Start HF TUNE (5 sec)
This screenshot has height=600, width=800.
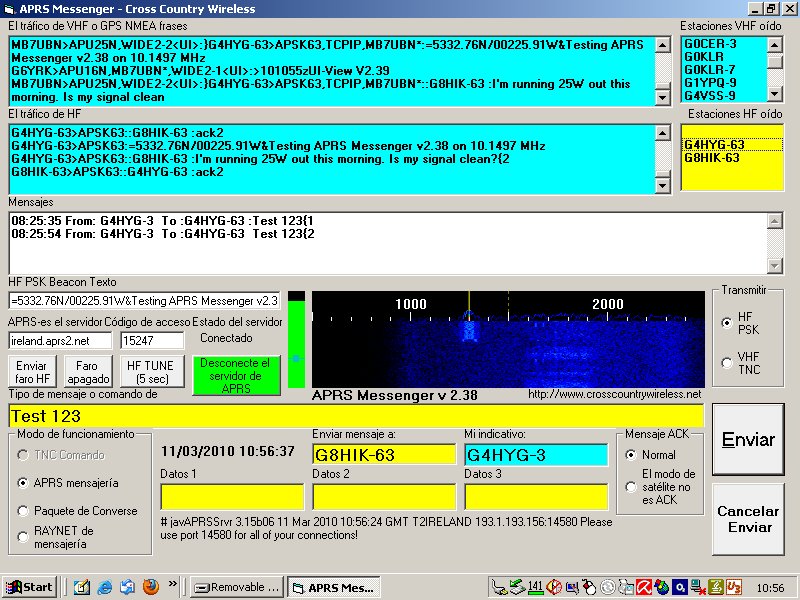152,371
